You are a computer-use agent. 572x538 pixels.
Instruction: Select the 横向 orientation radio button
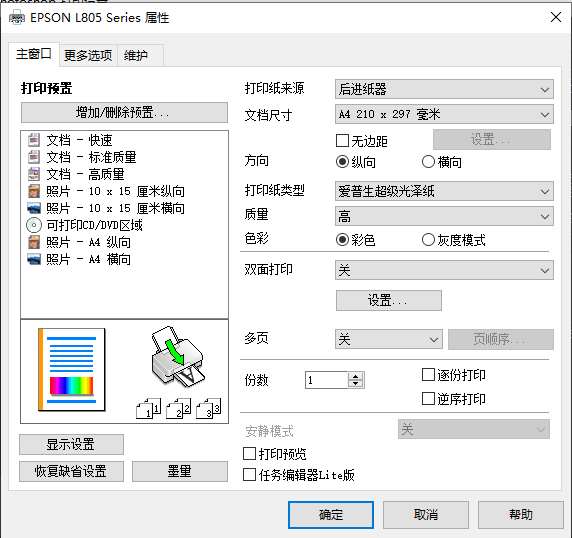pos(428,162)
